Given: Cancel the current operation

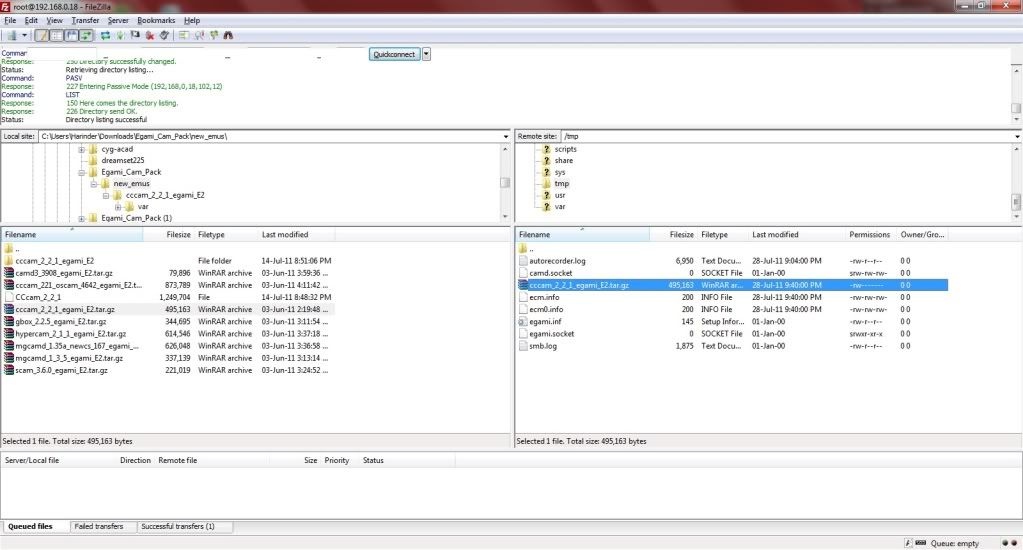Looking at the screenshot, I should click(135, 35).
